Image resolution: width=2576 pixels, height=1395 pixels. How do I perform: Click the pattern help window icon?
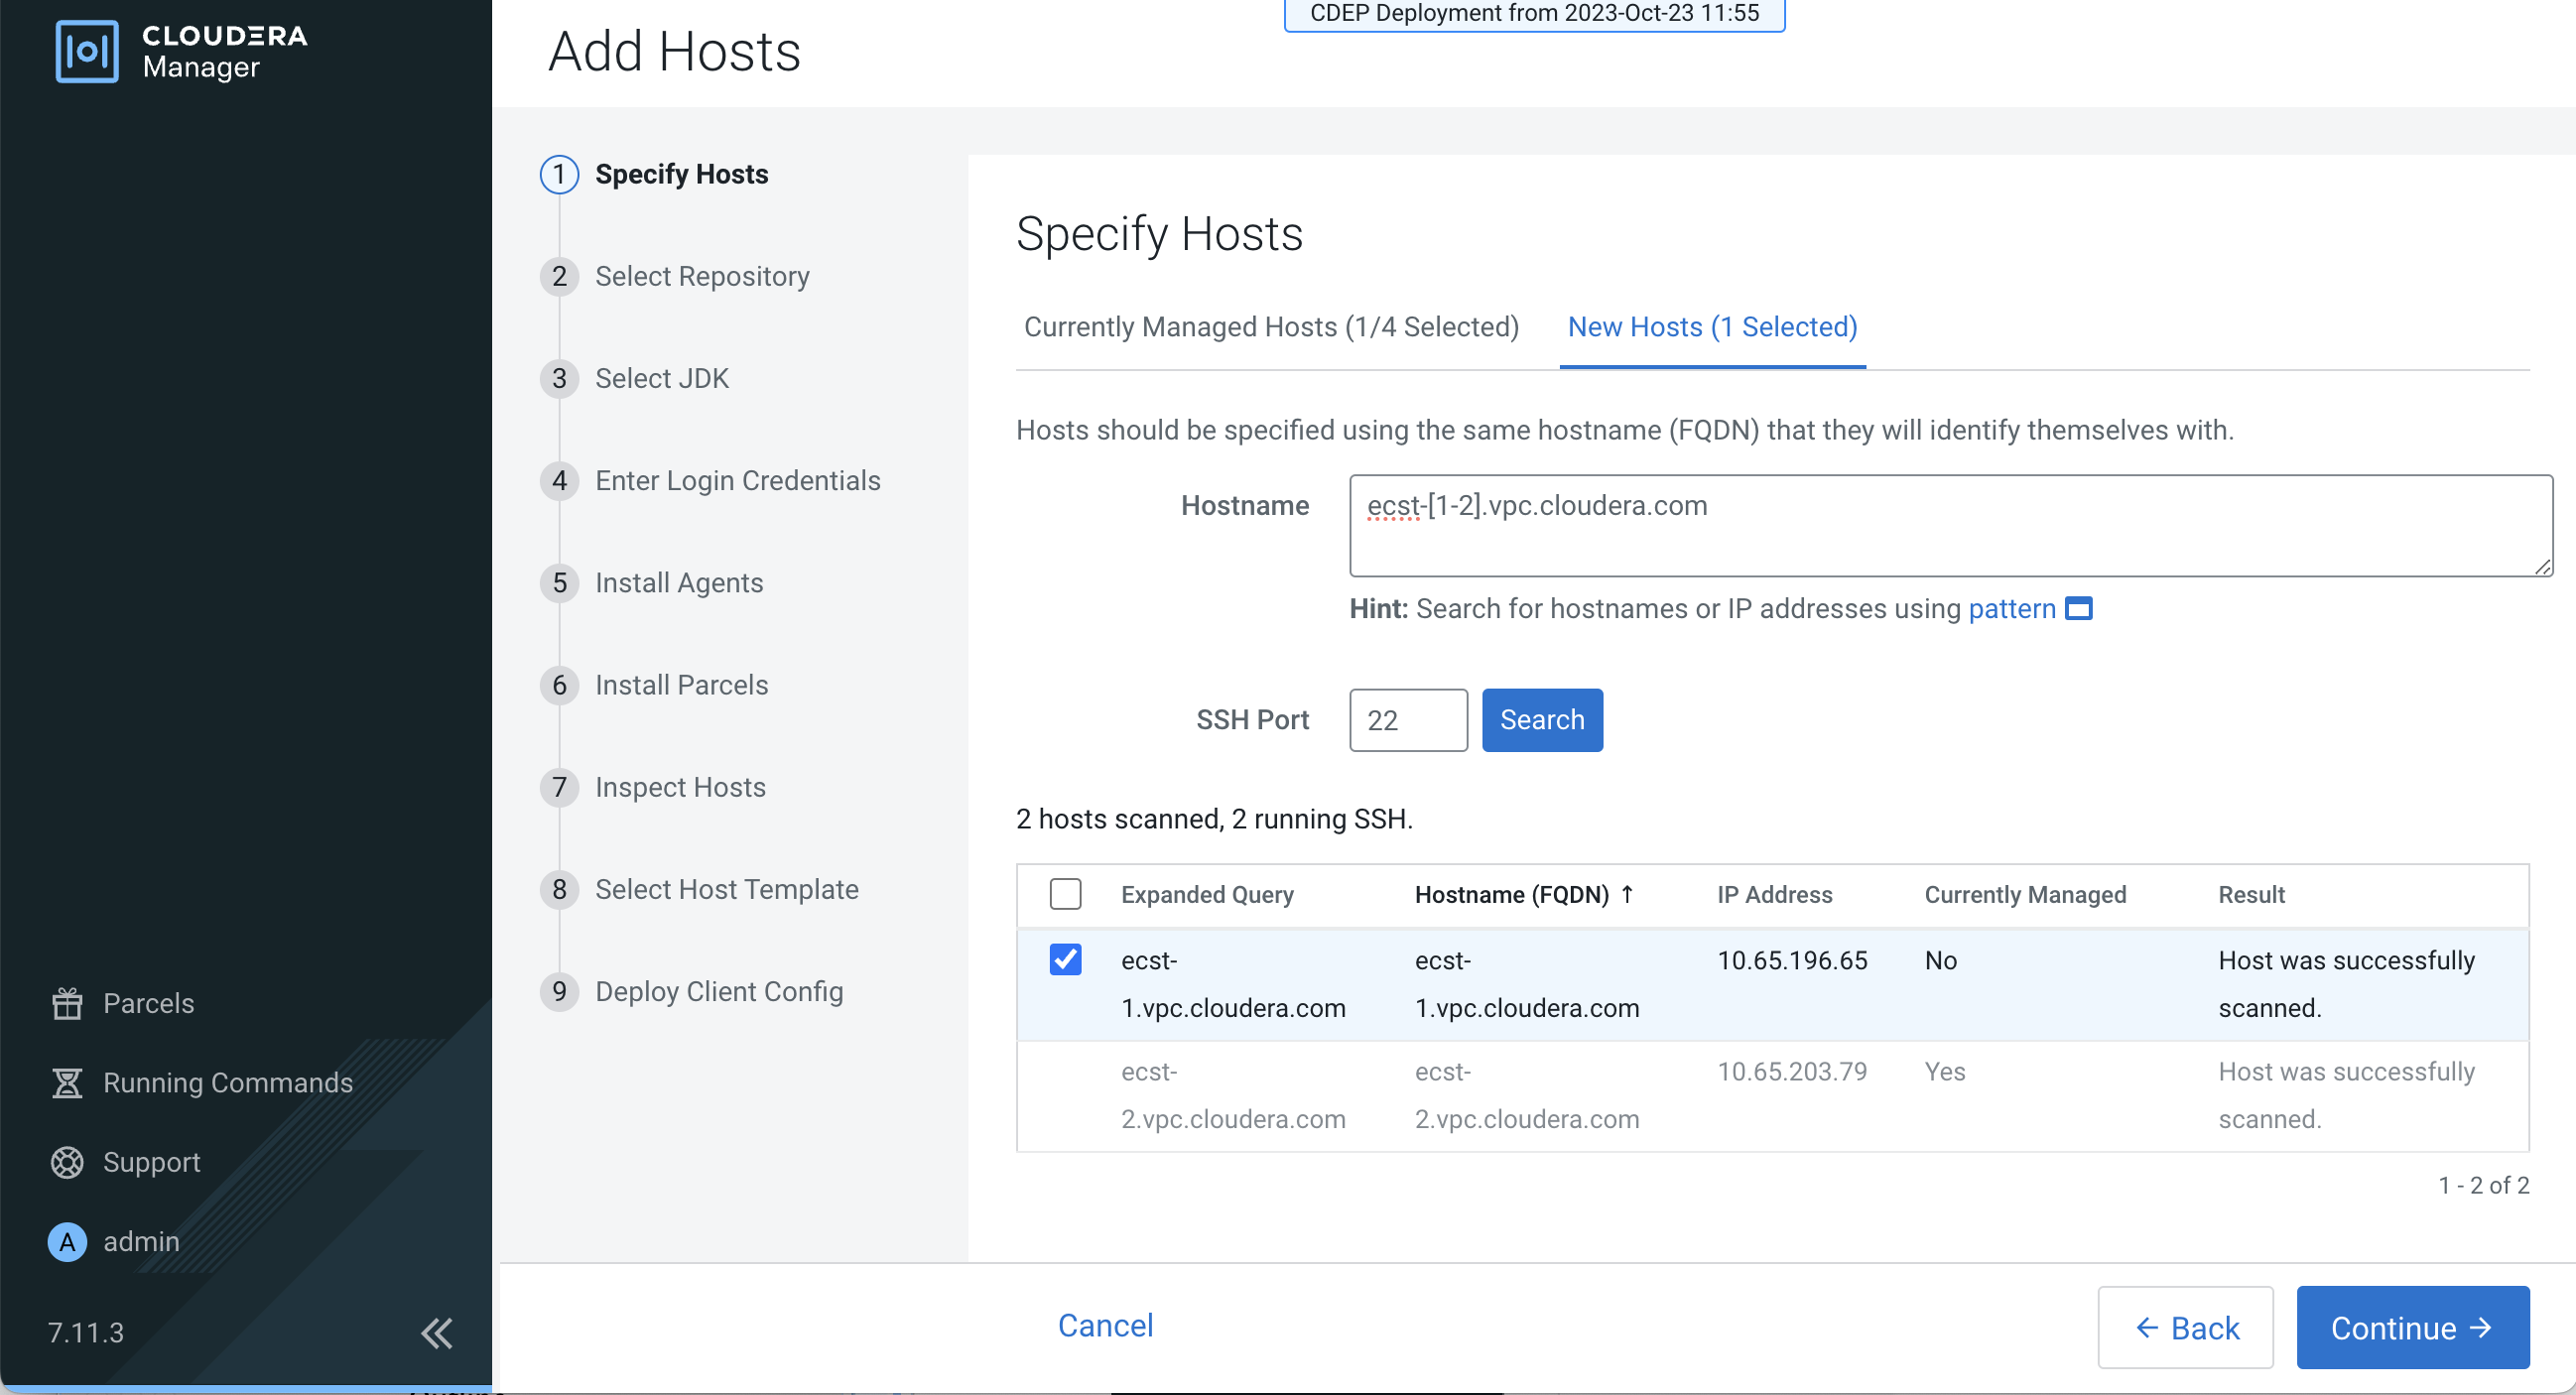(x=2079, y=609)
